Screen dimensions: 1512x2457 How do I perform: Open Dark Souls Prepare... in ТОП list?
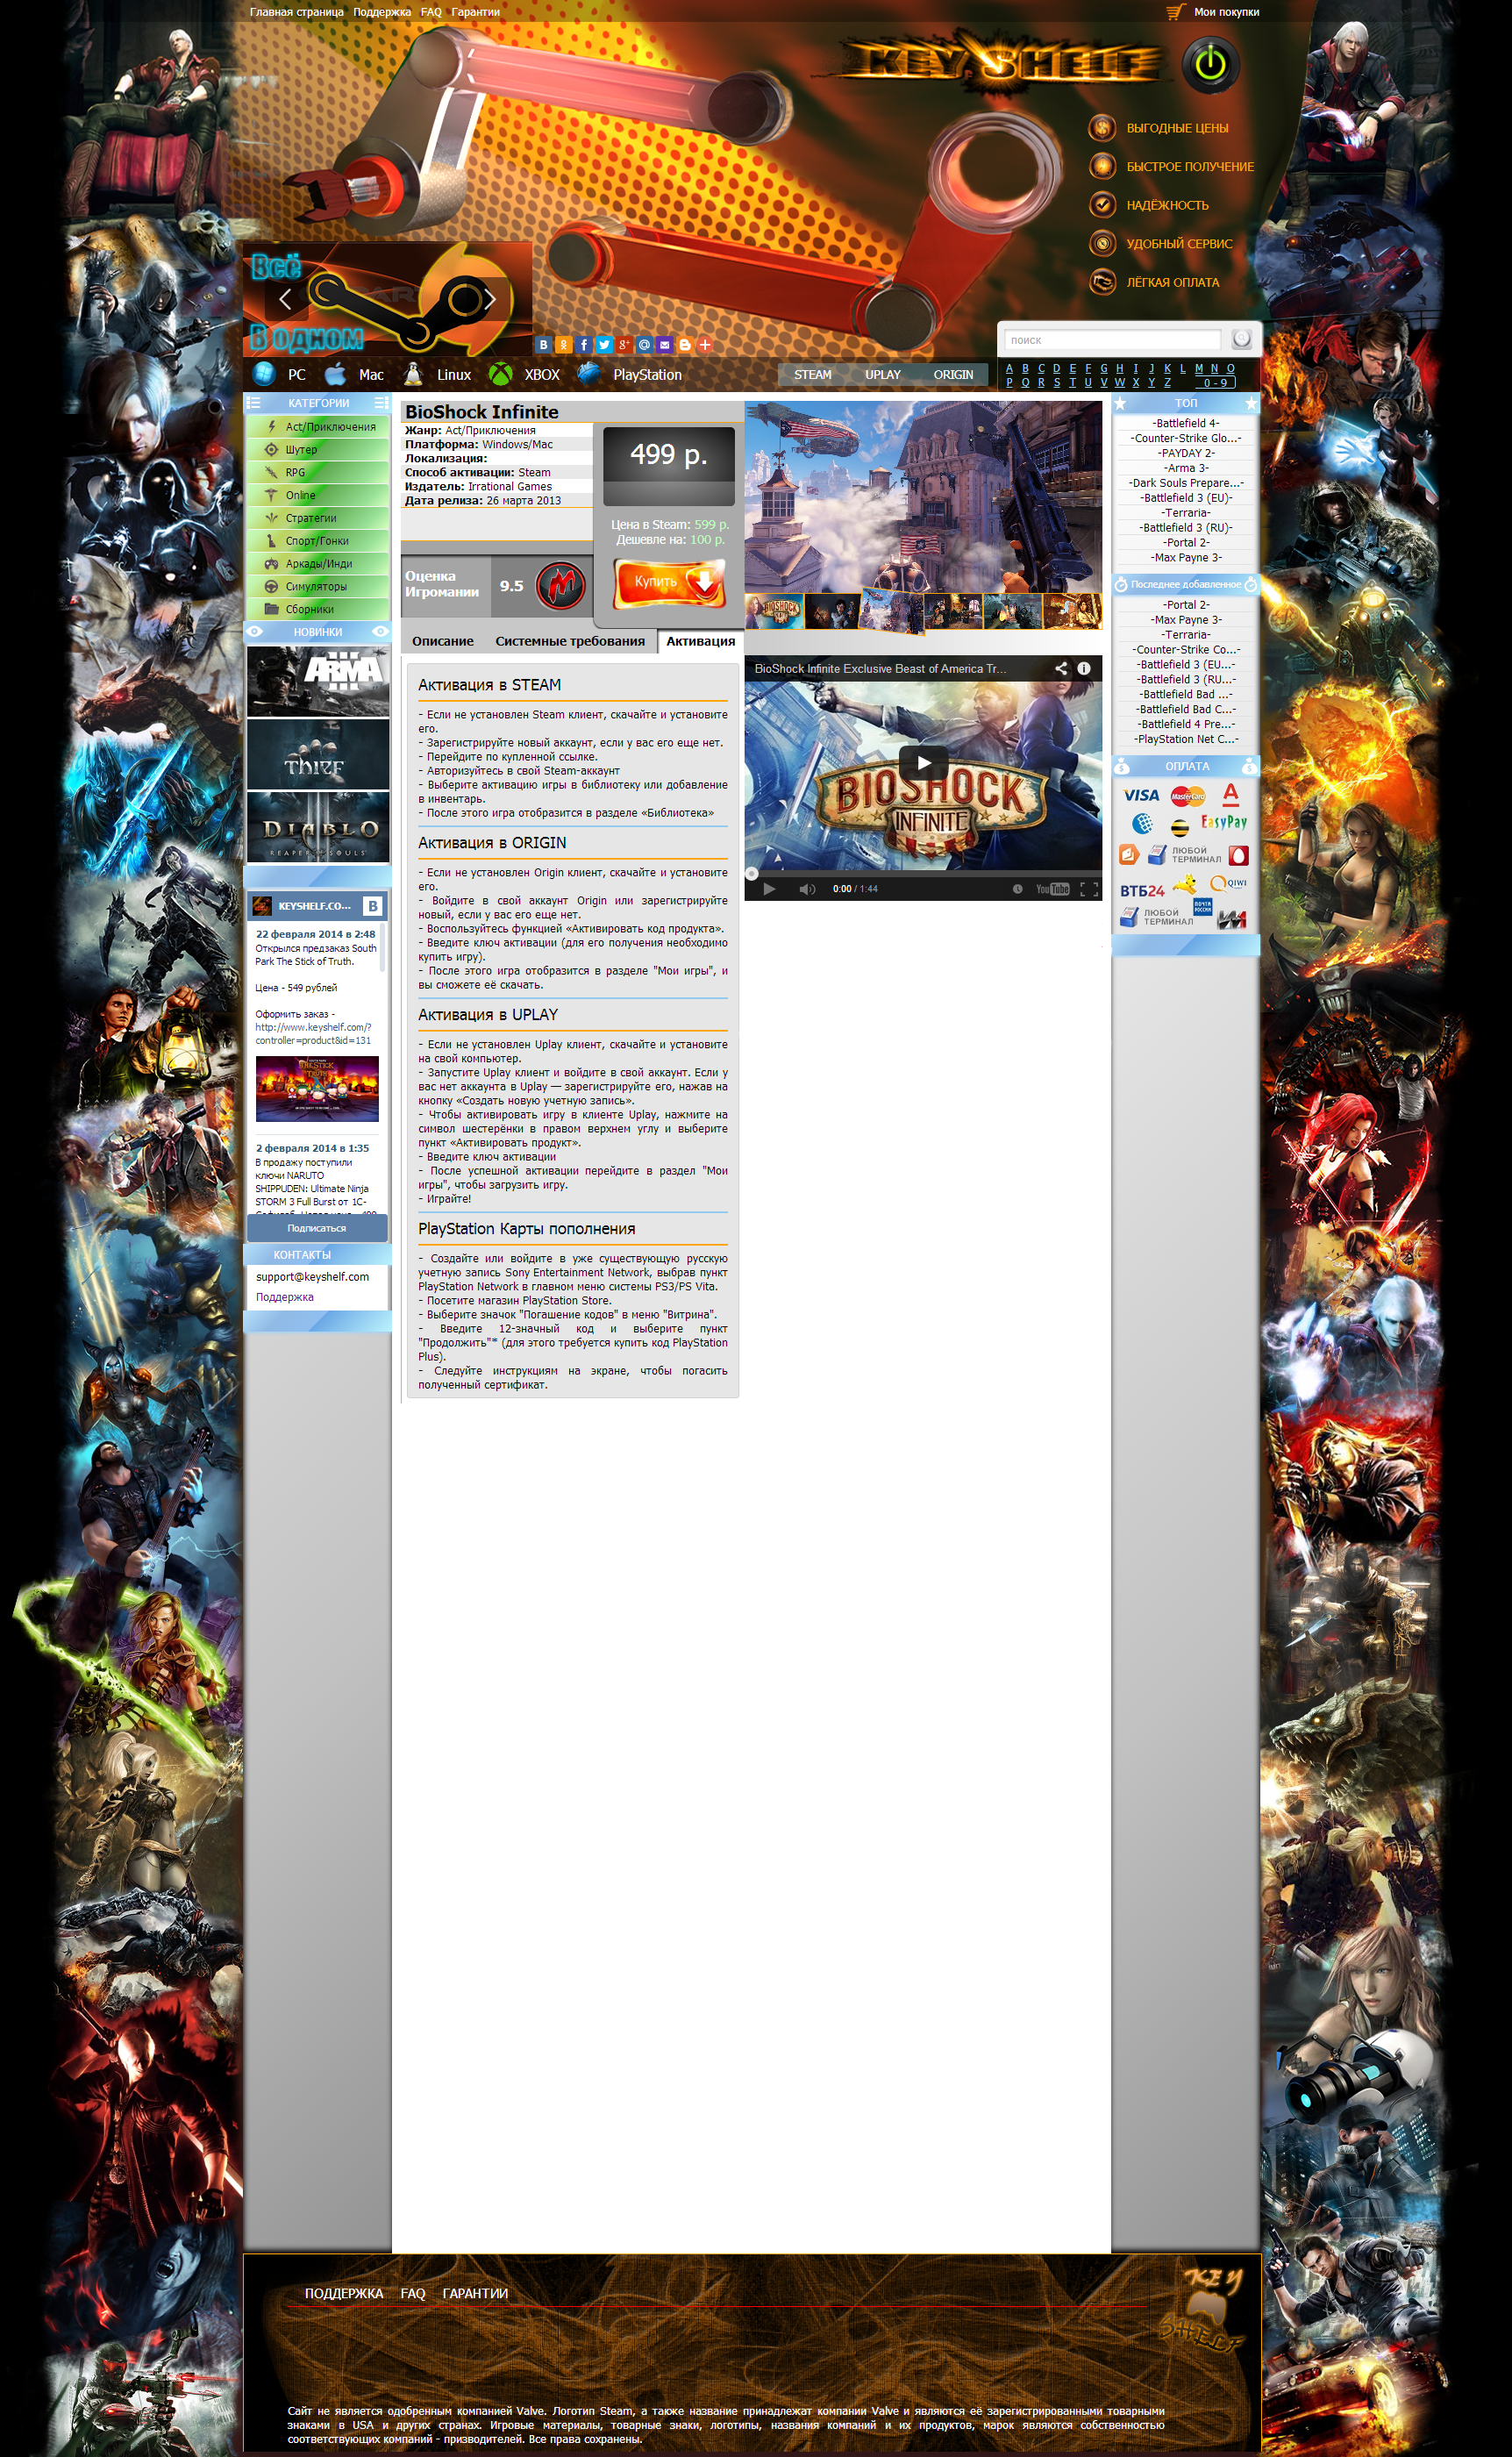pos(1187,483)
